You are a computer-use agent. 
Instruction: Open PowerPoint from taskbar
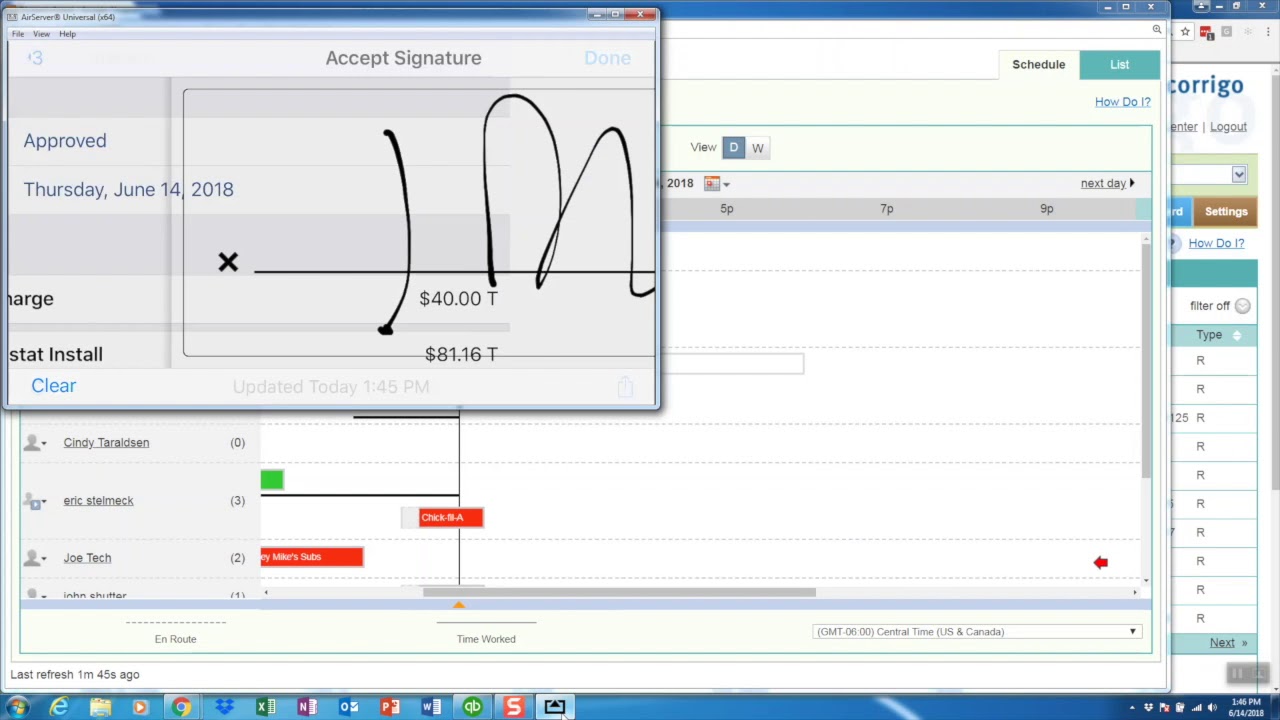point(390,707)
